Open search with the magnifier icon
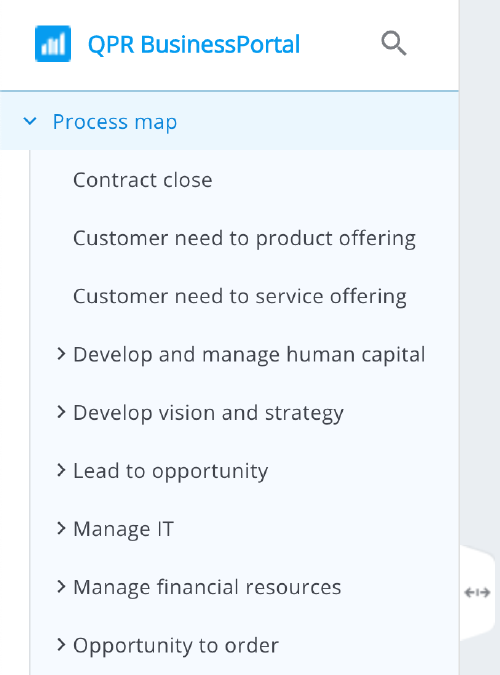The height and width of the screenshot is (675, 500). click(394, 43)
